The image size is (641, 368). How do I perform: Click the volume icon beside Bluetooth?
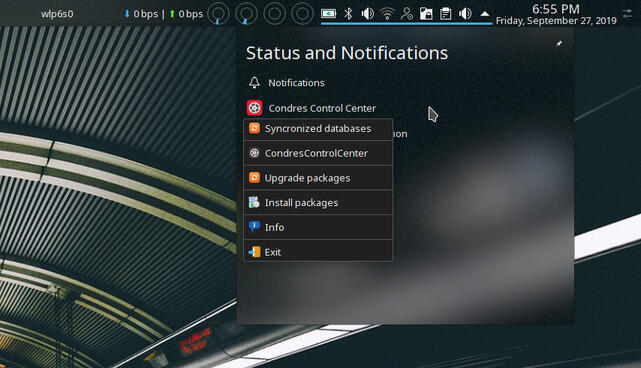pyautogui.click(x=368, y=14)
